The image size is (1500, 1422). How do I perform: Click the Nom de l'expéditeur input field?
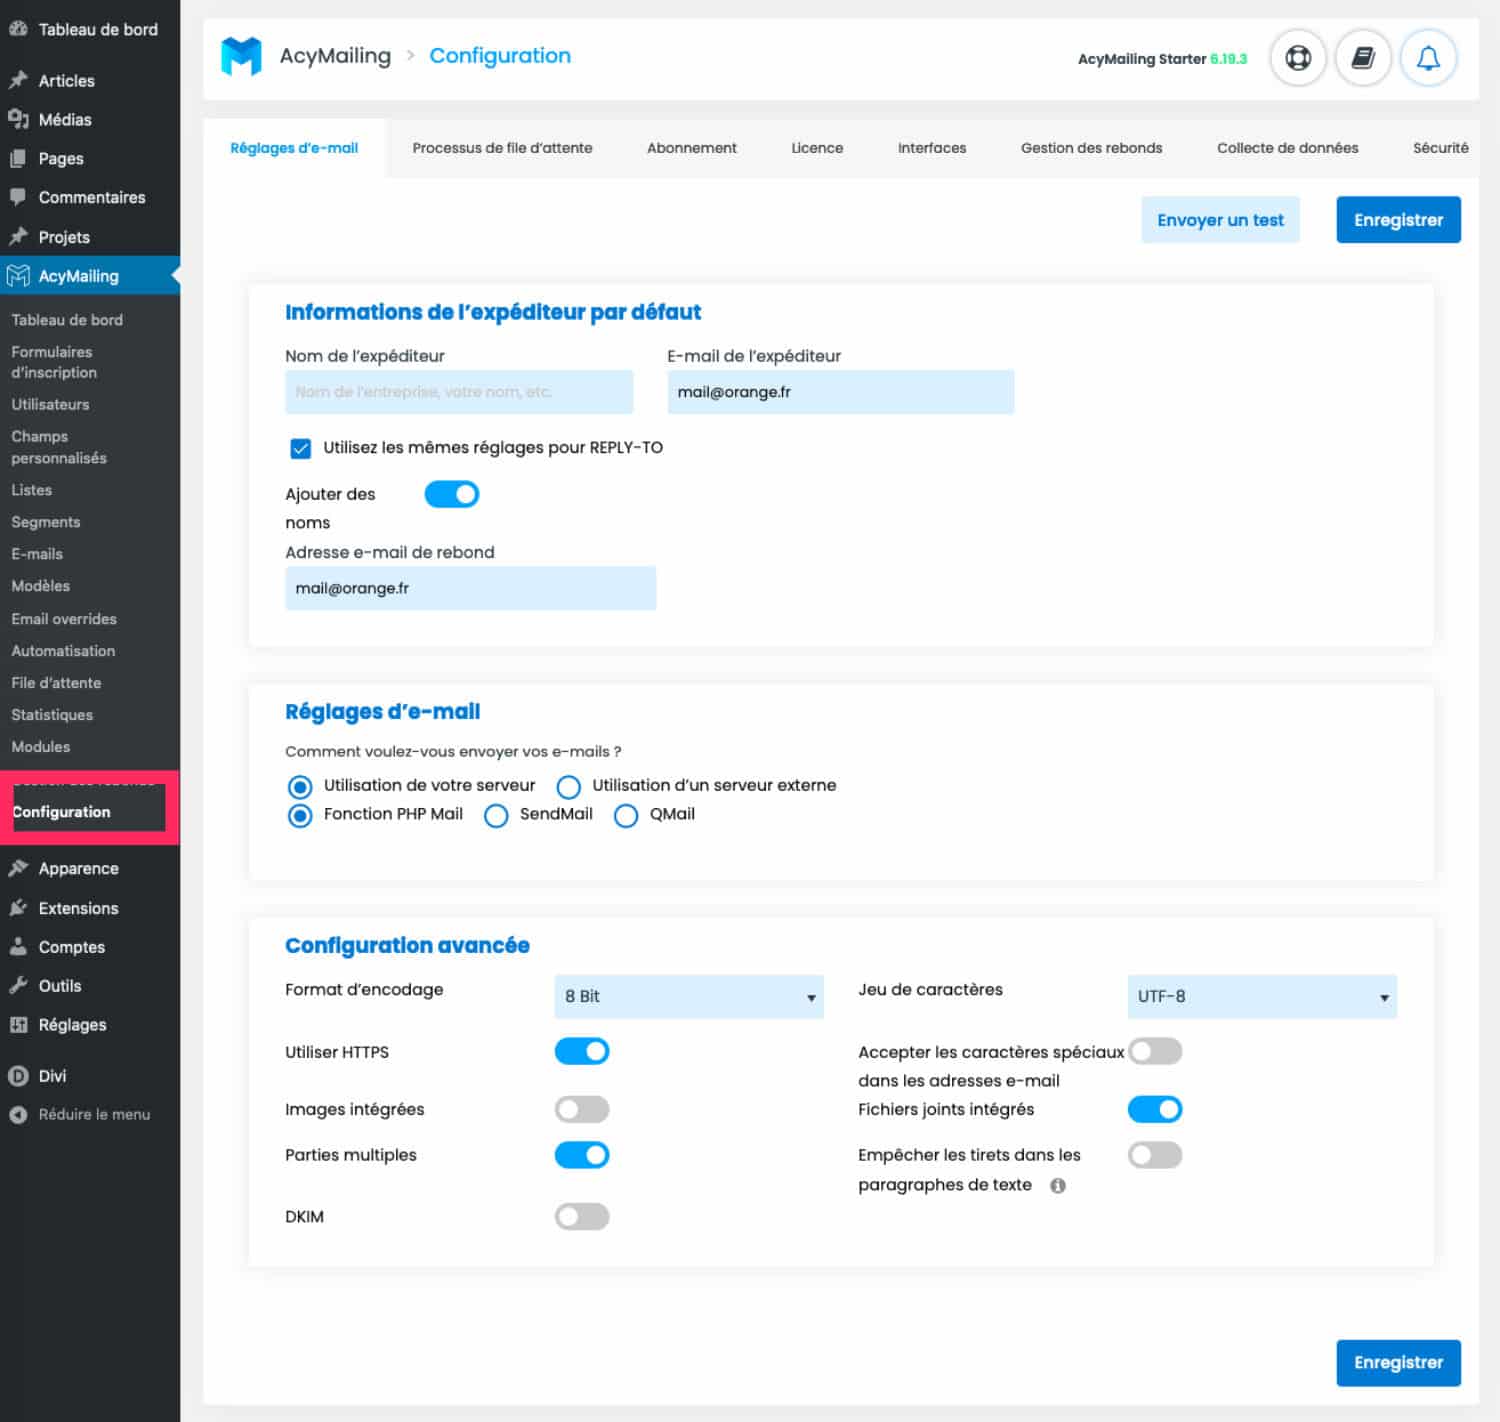click(x=459, y=392)
